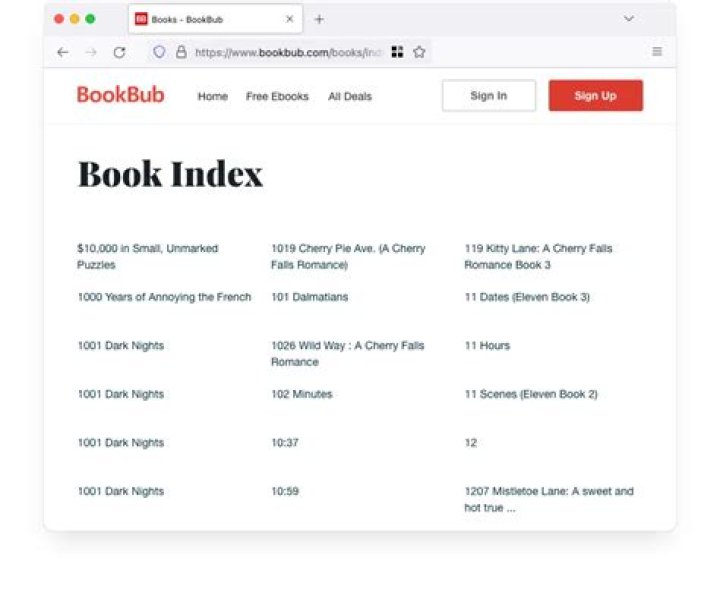Image resolution: width=720 pixels, height=589 pixels.
Task: Click the red Sign Up button
Action: point(596,95)
